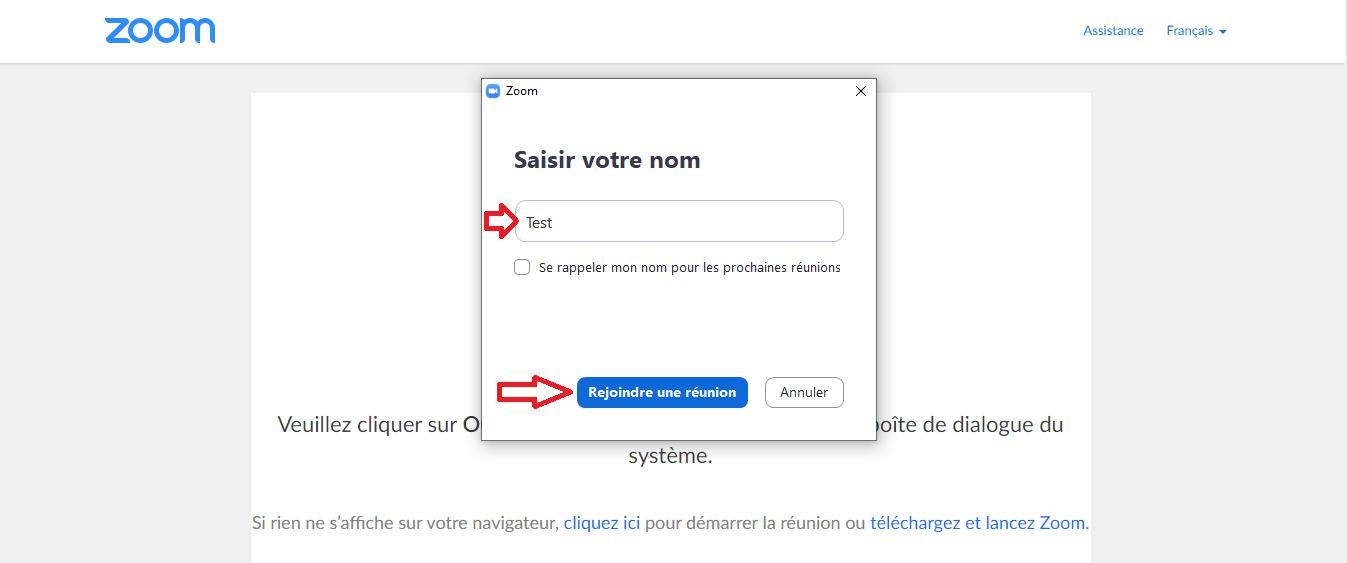Click the word 'système.' on the page
This screenshot has width=1347, height=563.
pos(670,457)
